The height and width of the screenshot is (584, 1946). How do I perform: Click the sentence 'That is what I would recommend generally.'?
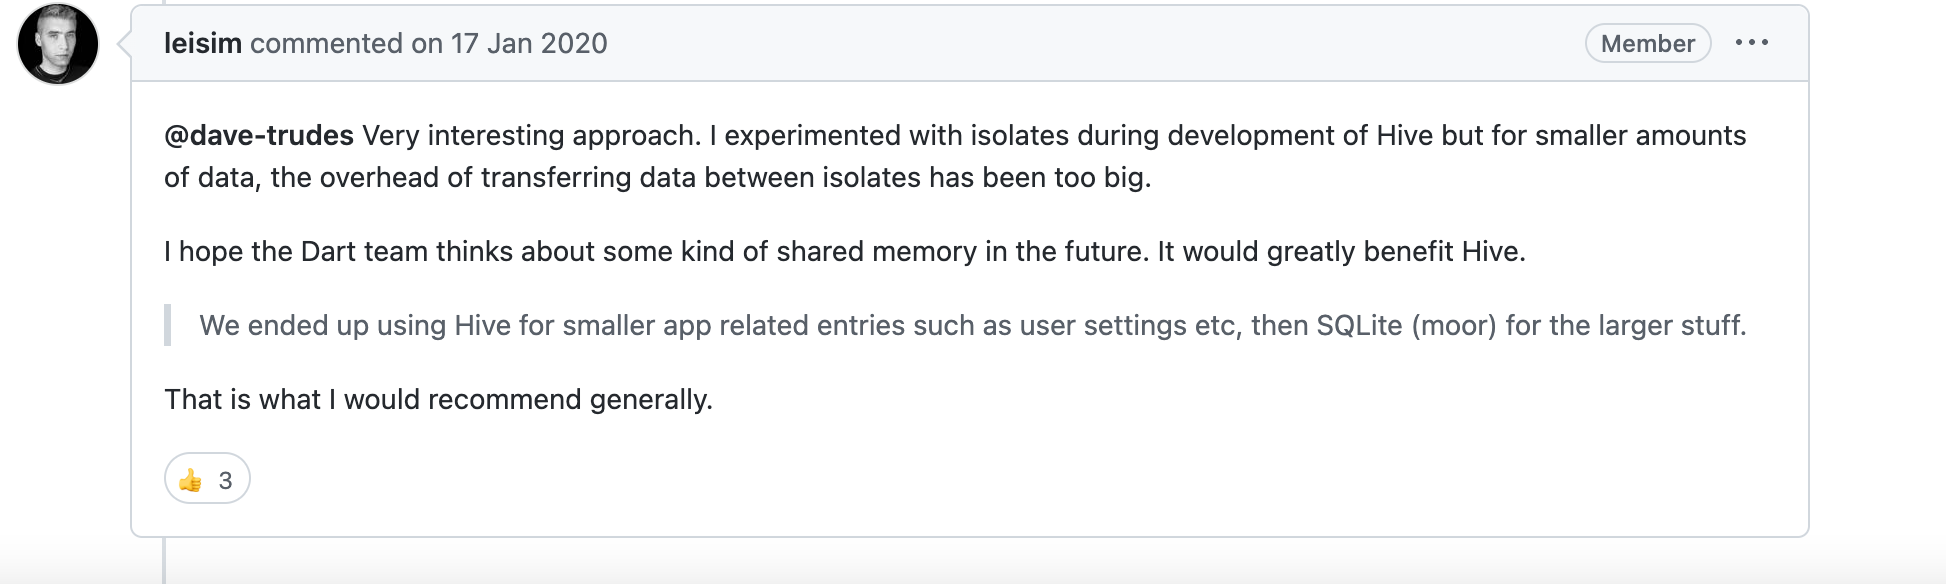click(x=438, y=399)
